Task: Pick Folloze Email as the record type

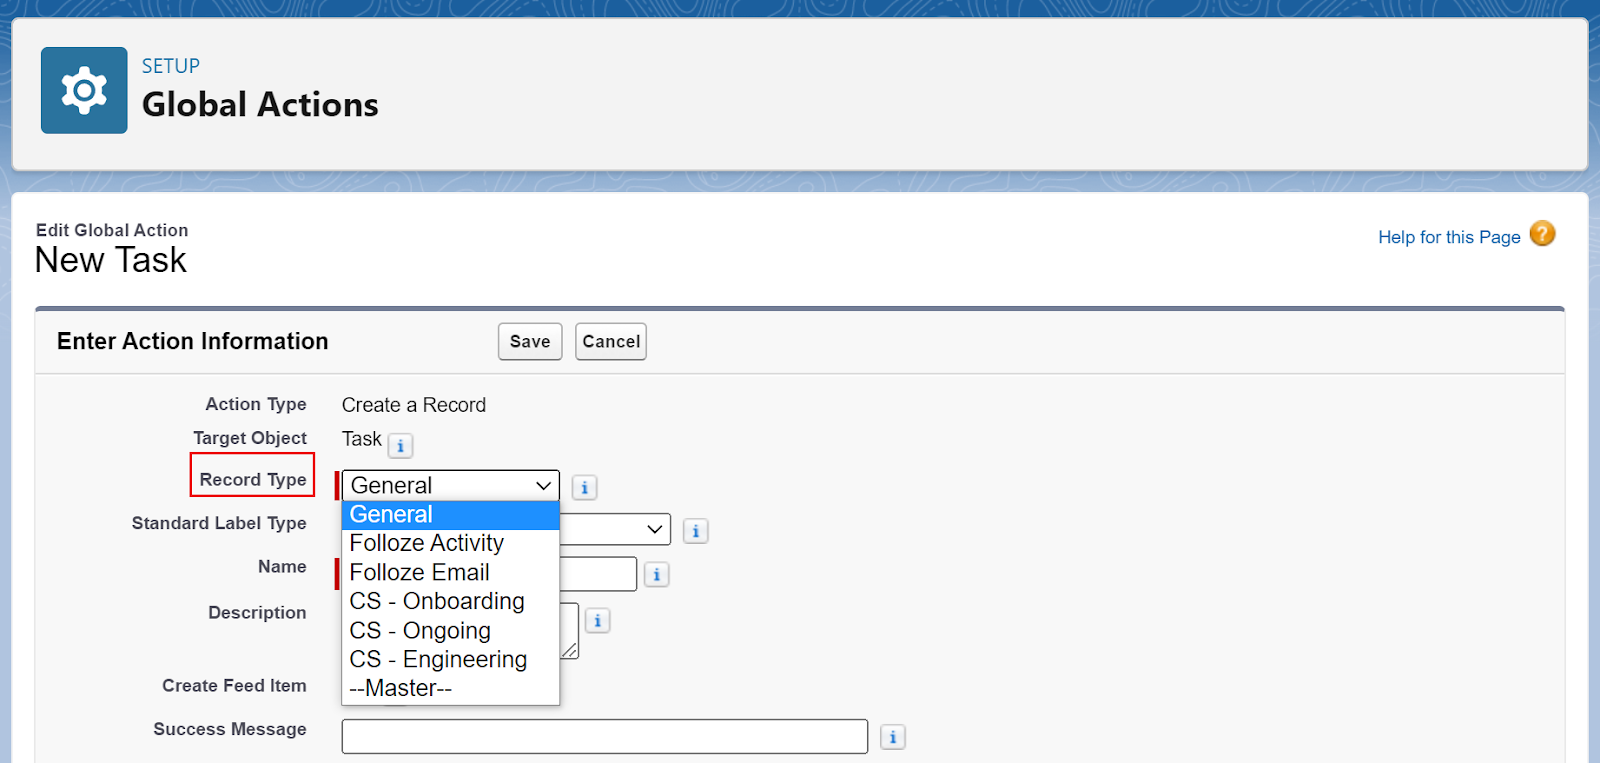Action: [419, 572]
